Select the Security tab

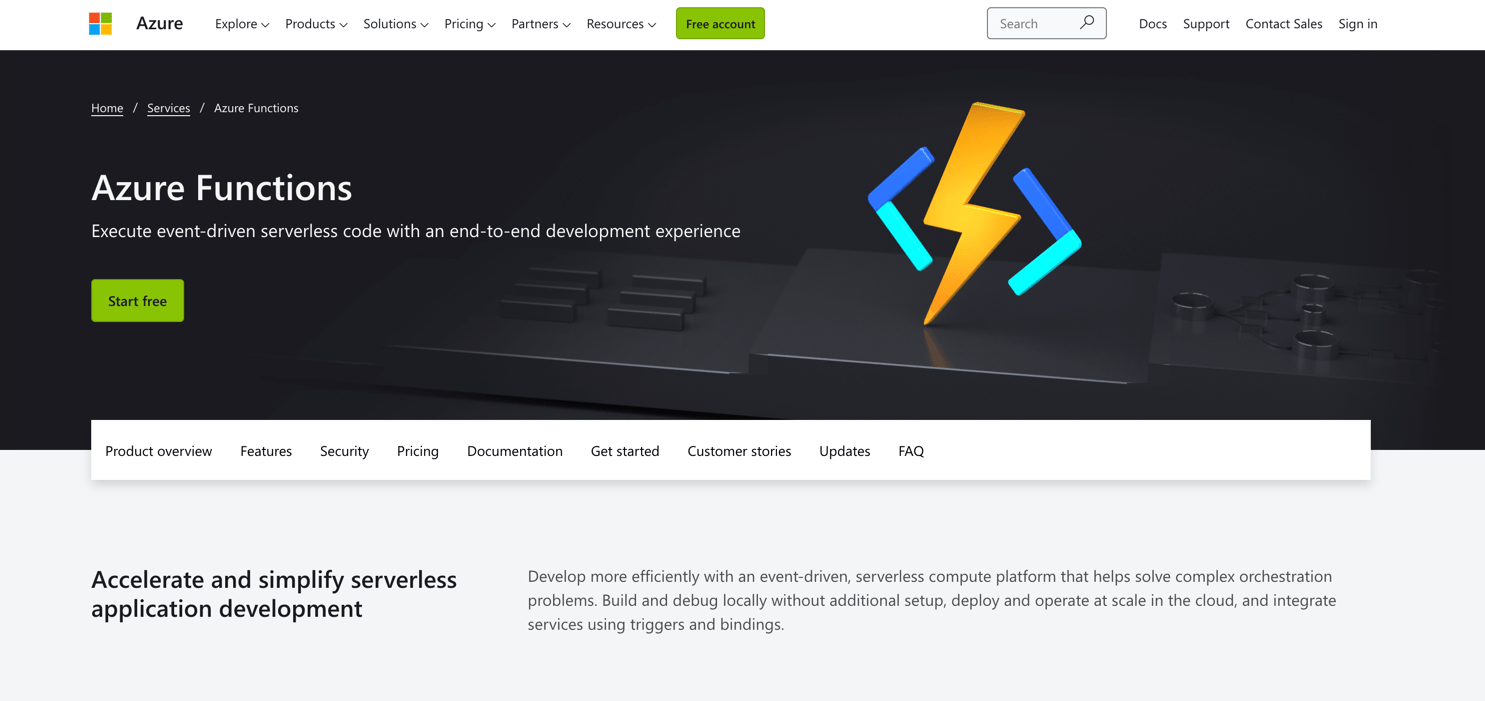pos(344,451)
